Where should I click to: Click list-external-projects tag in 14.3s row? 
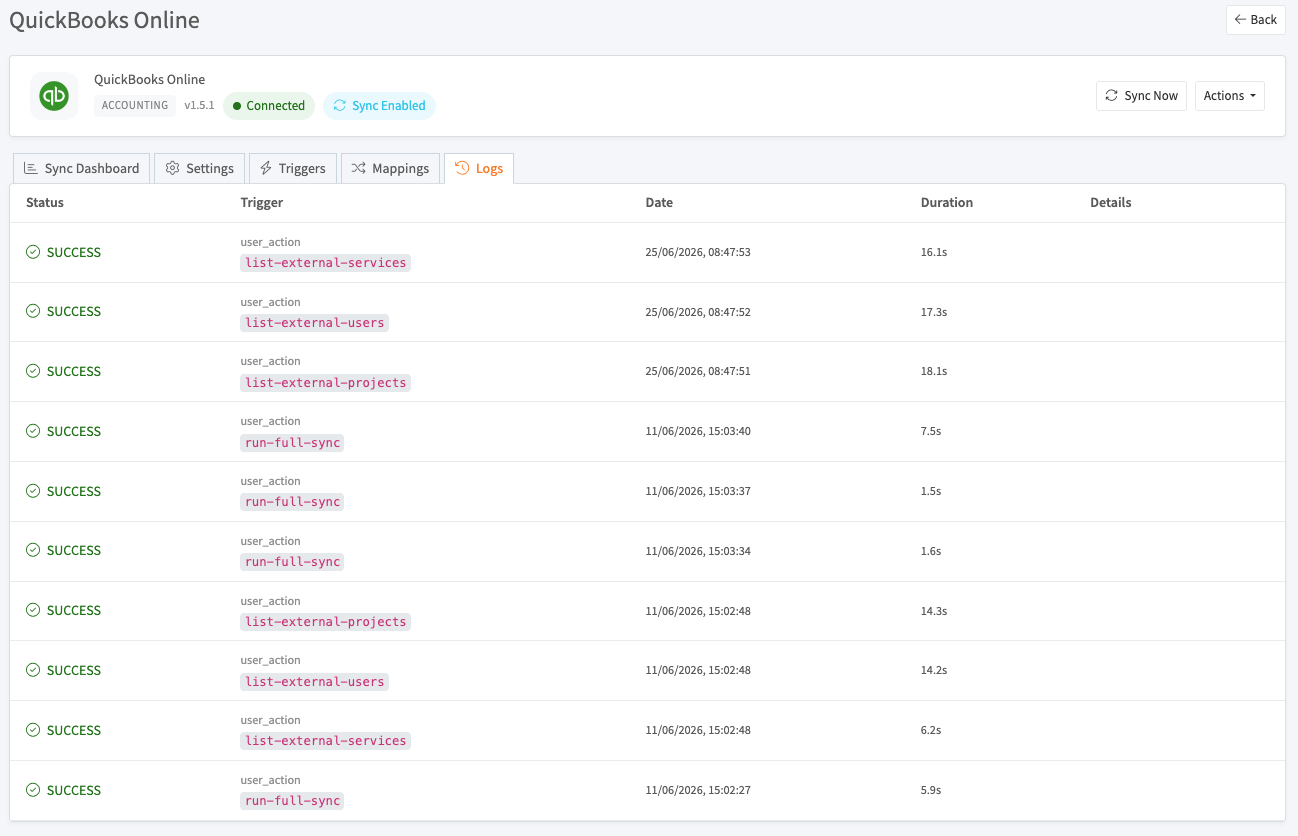pos(326,622)
